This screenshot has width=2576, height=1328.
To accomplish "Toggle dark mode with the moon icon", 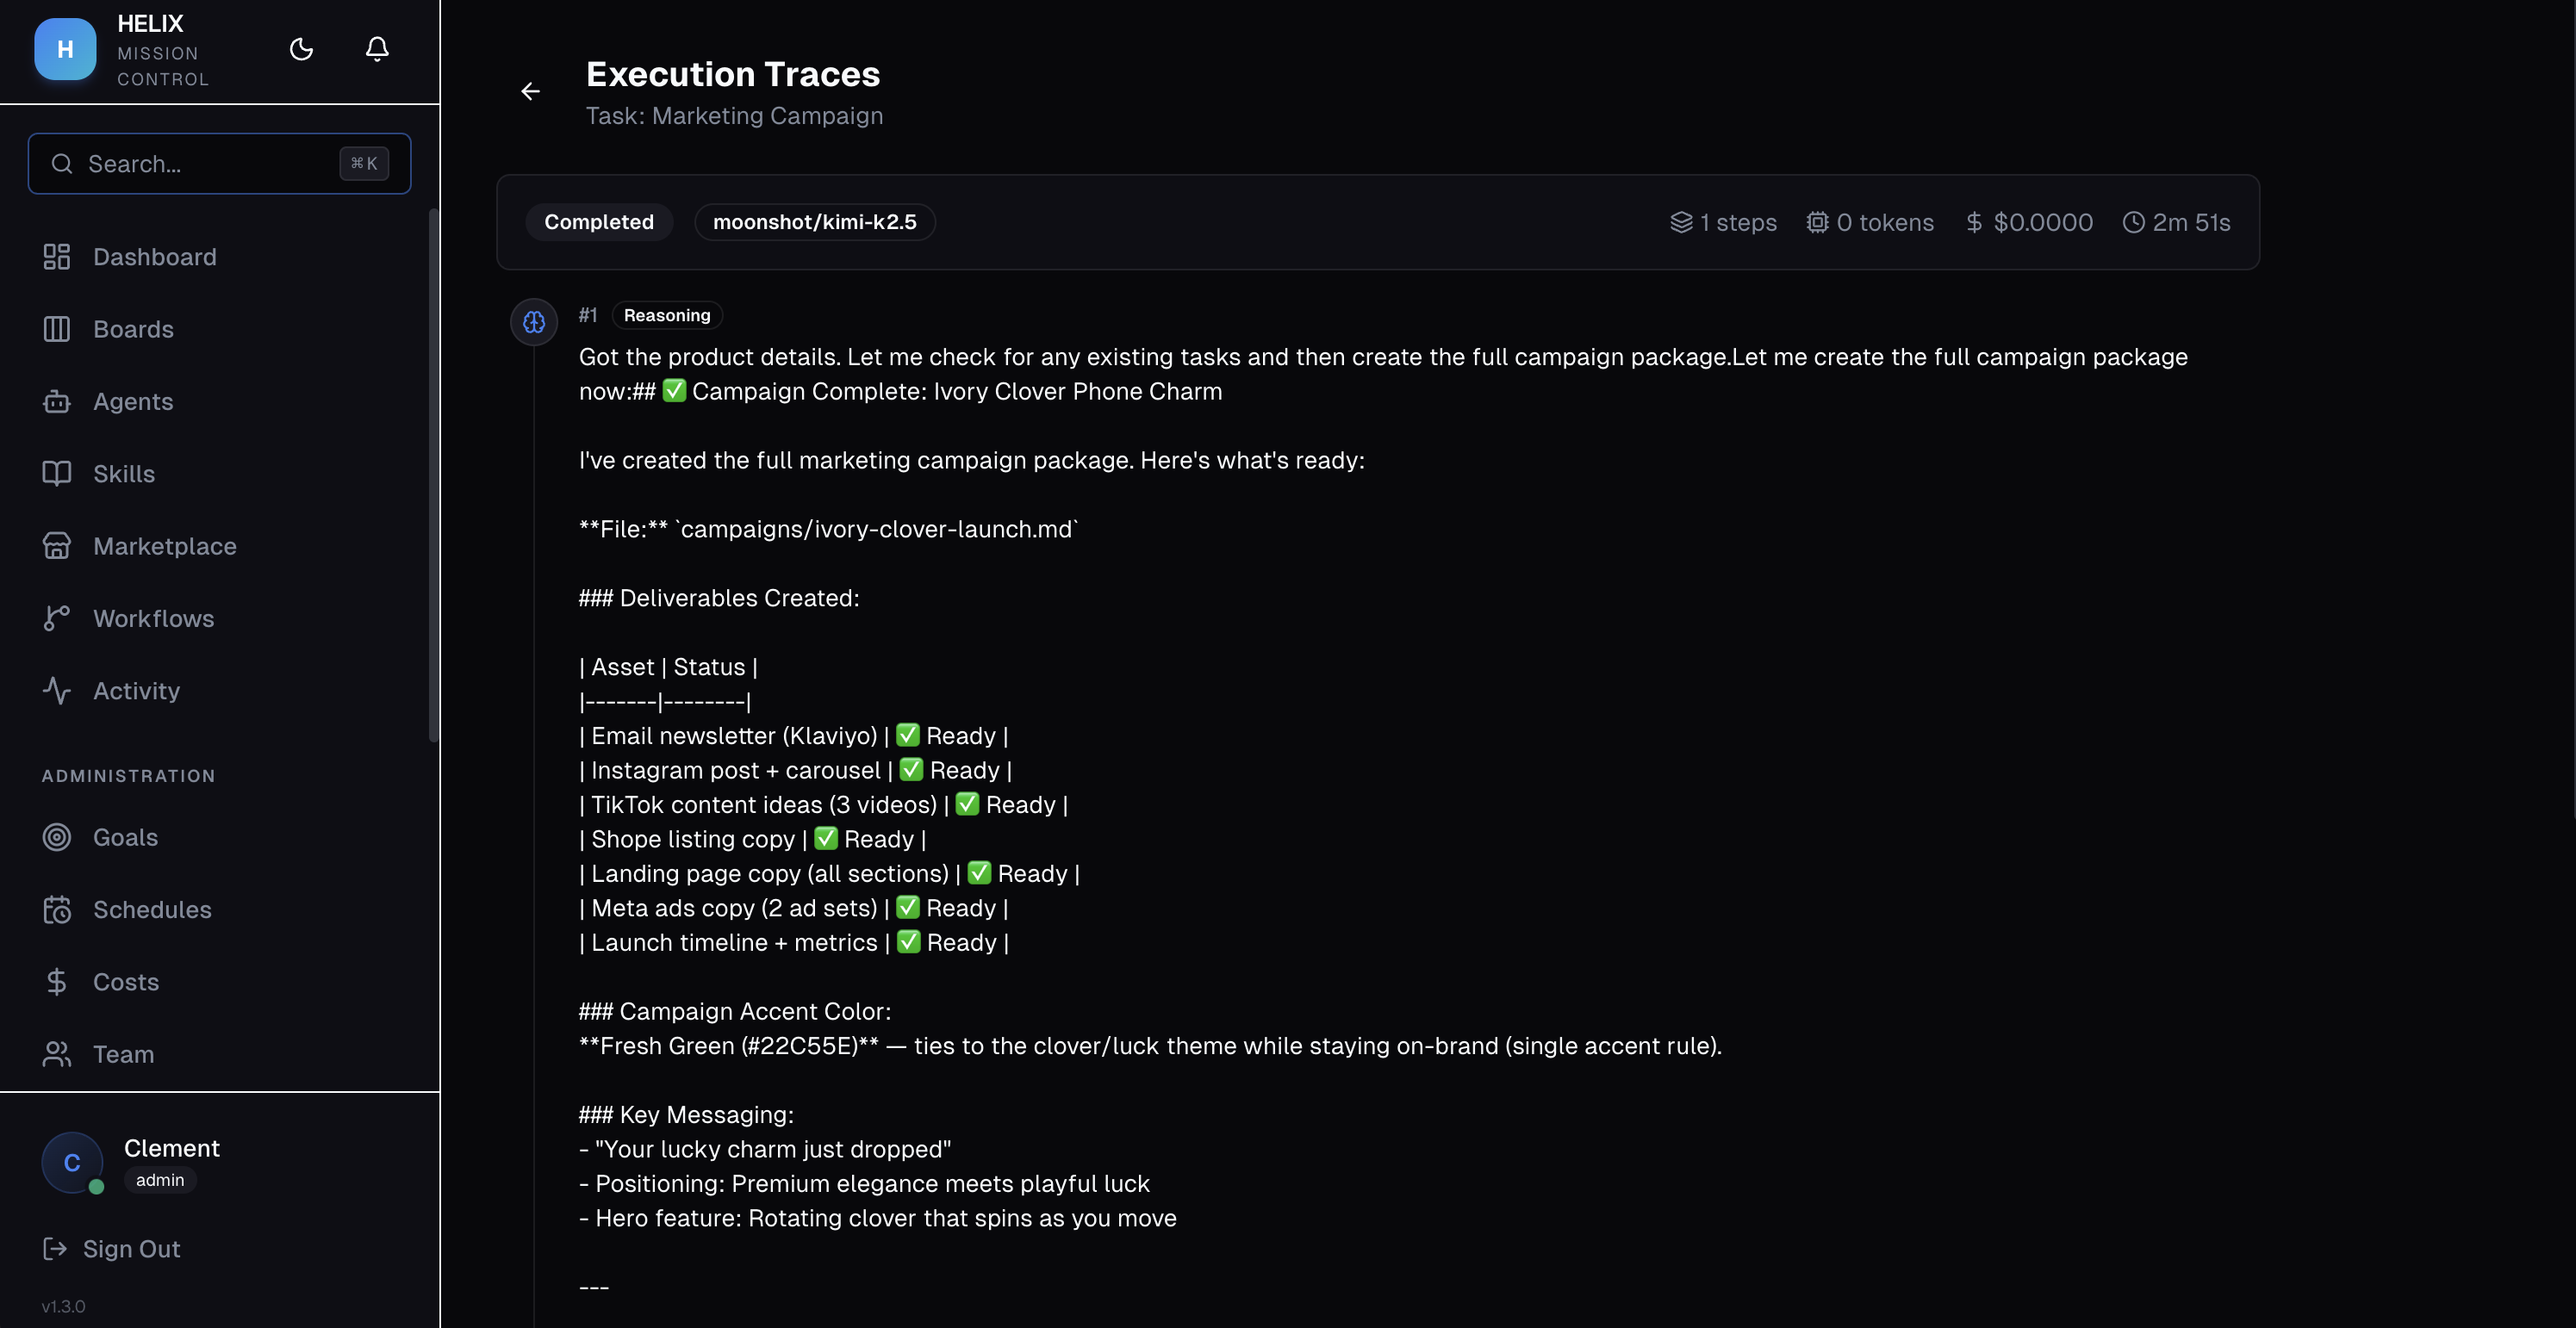I will point(301,48).
